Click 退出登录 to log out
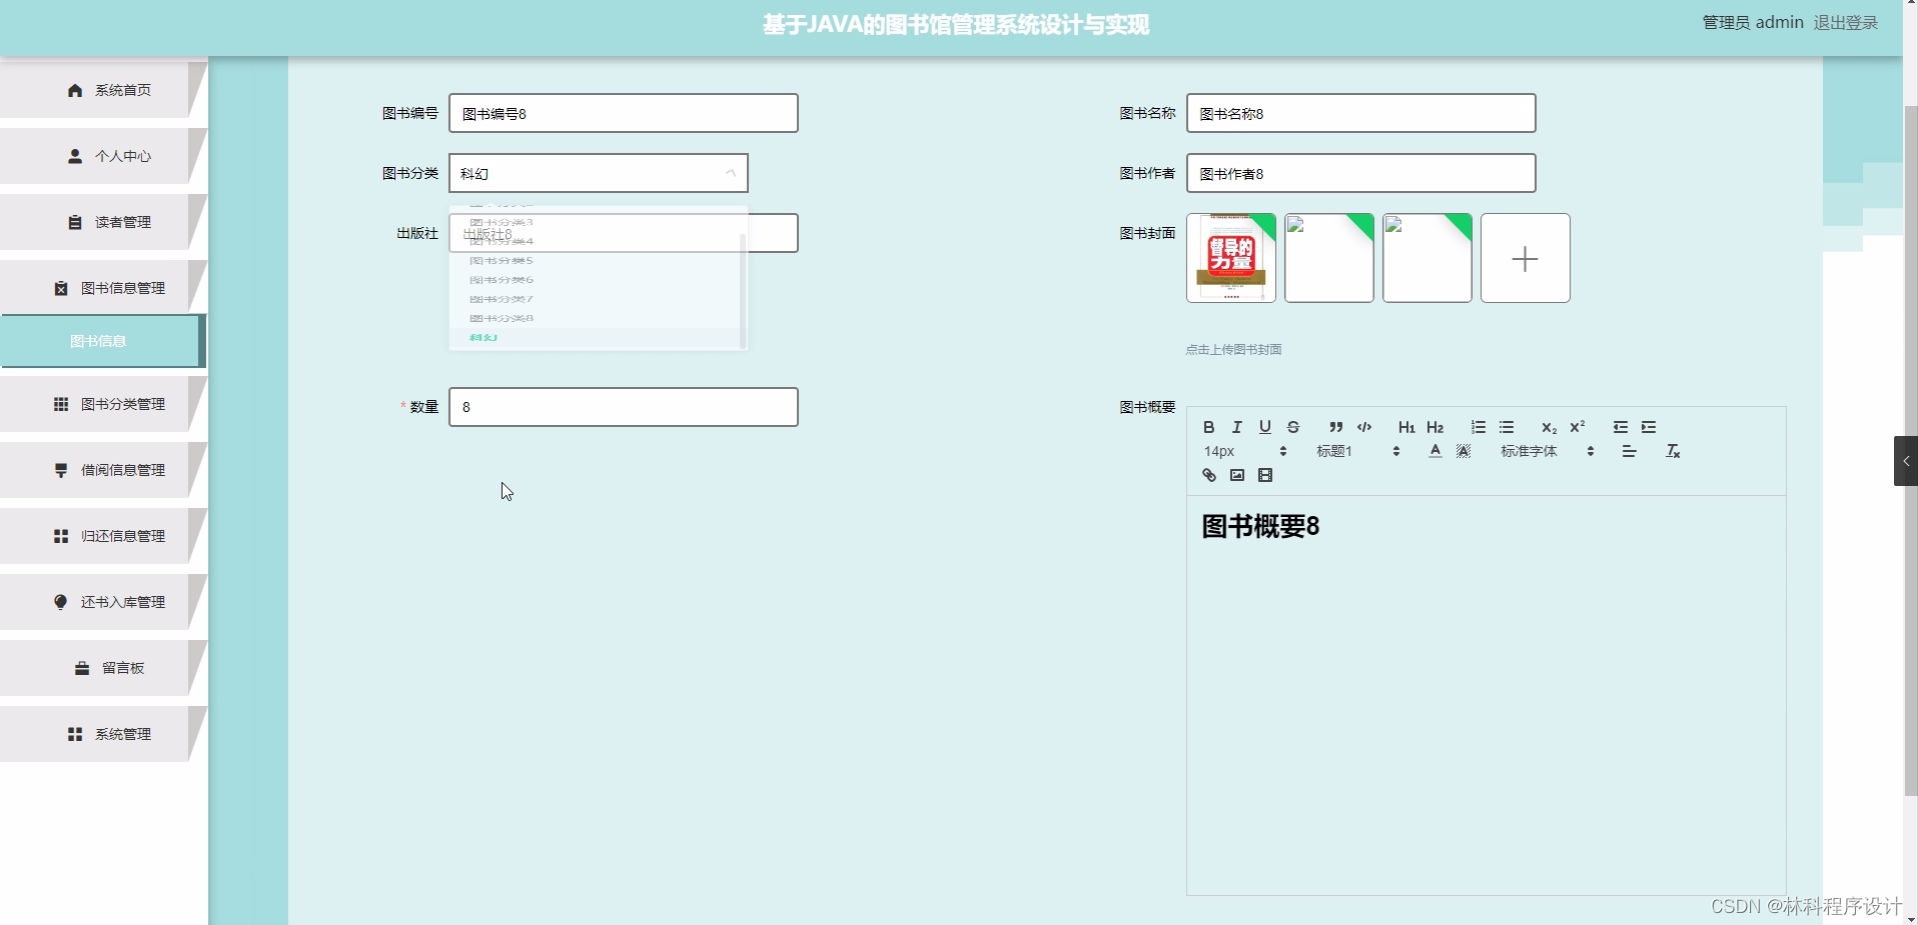 (x=1845, y=23)
